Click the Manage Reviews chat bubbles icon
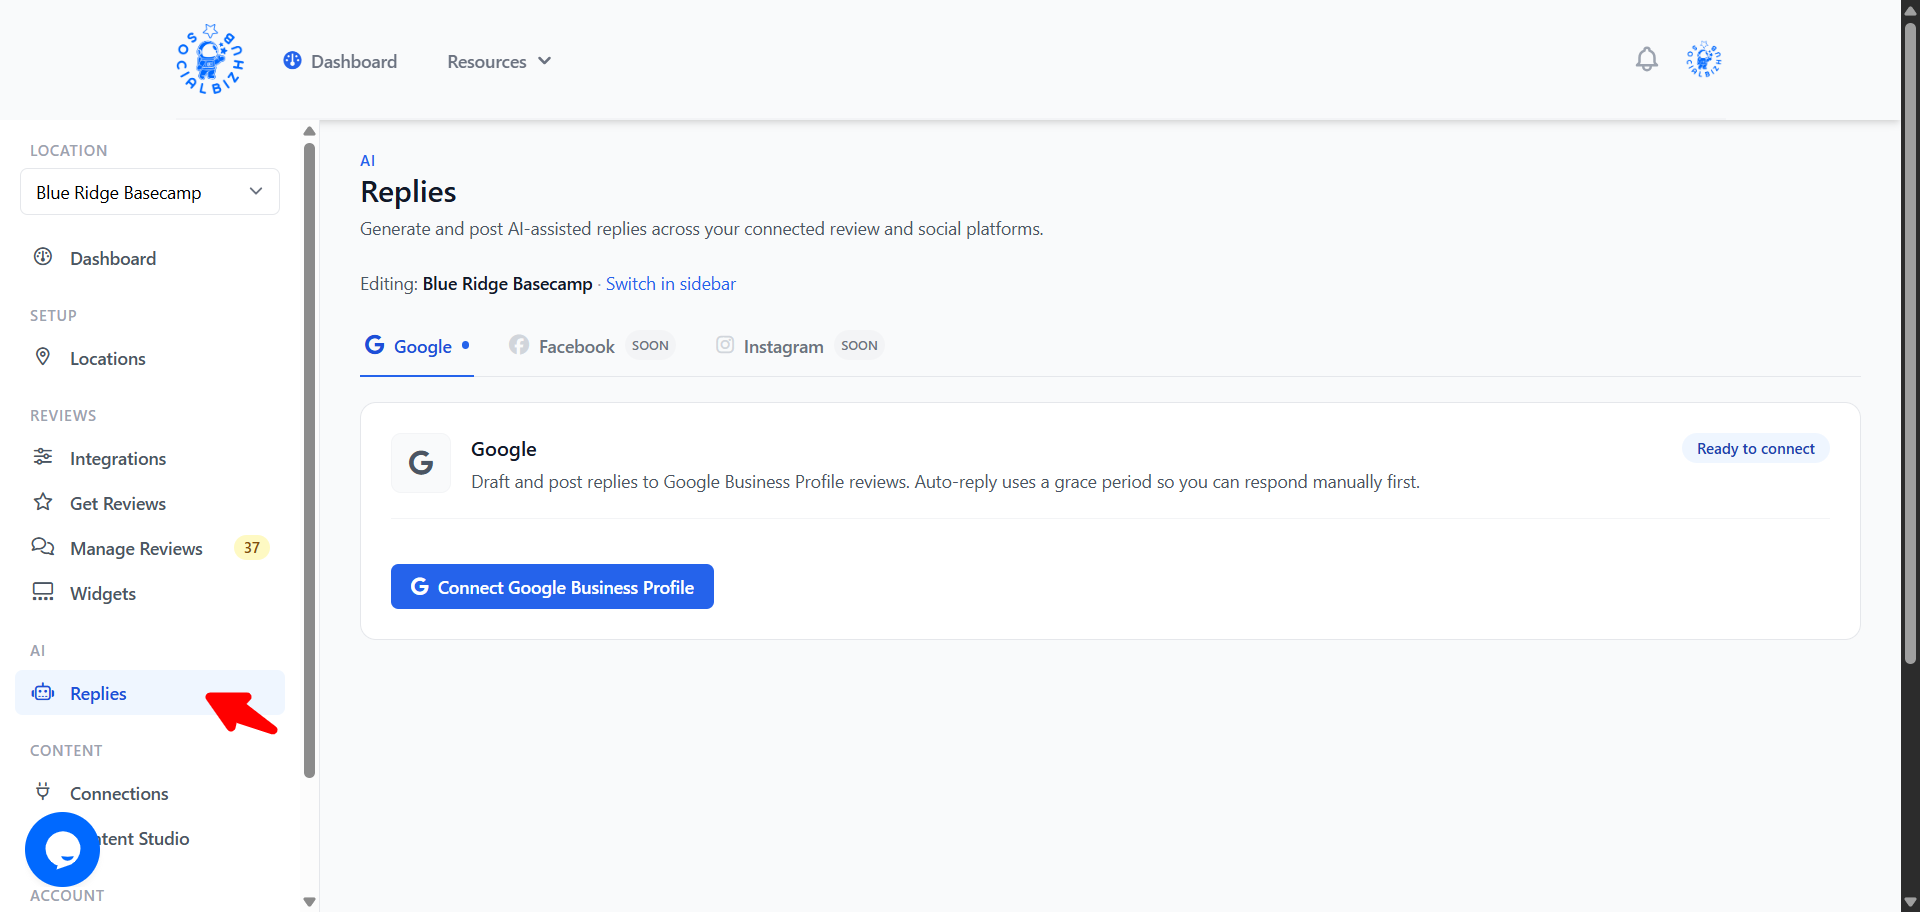This screenshot has height=912, width=1920. (43, 547)
